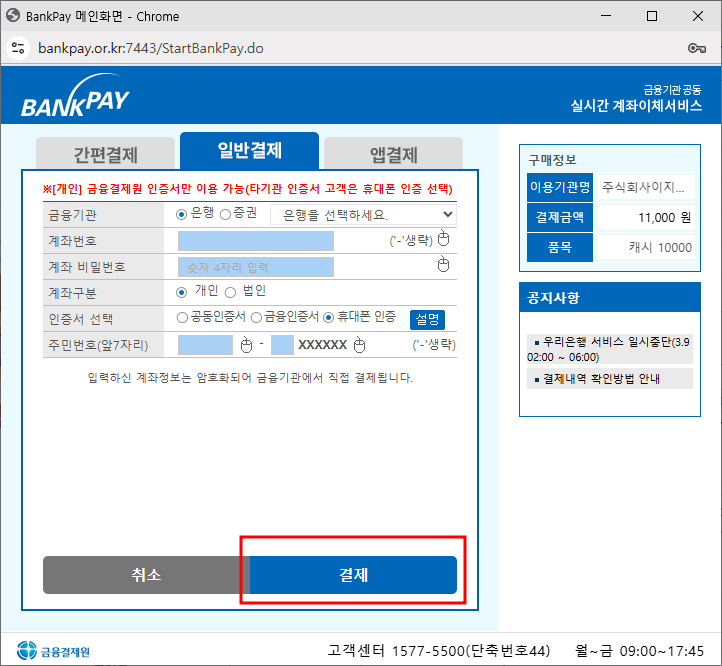Choose 법인 as account type
Screen dimensions: 722x666
pos(231,292)
